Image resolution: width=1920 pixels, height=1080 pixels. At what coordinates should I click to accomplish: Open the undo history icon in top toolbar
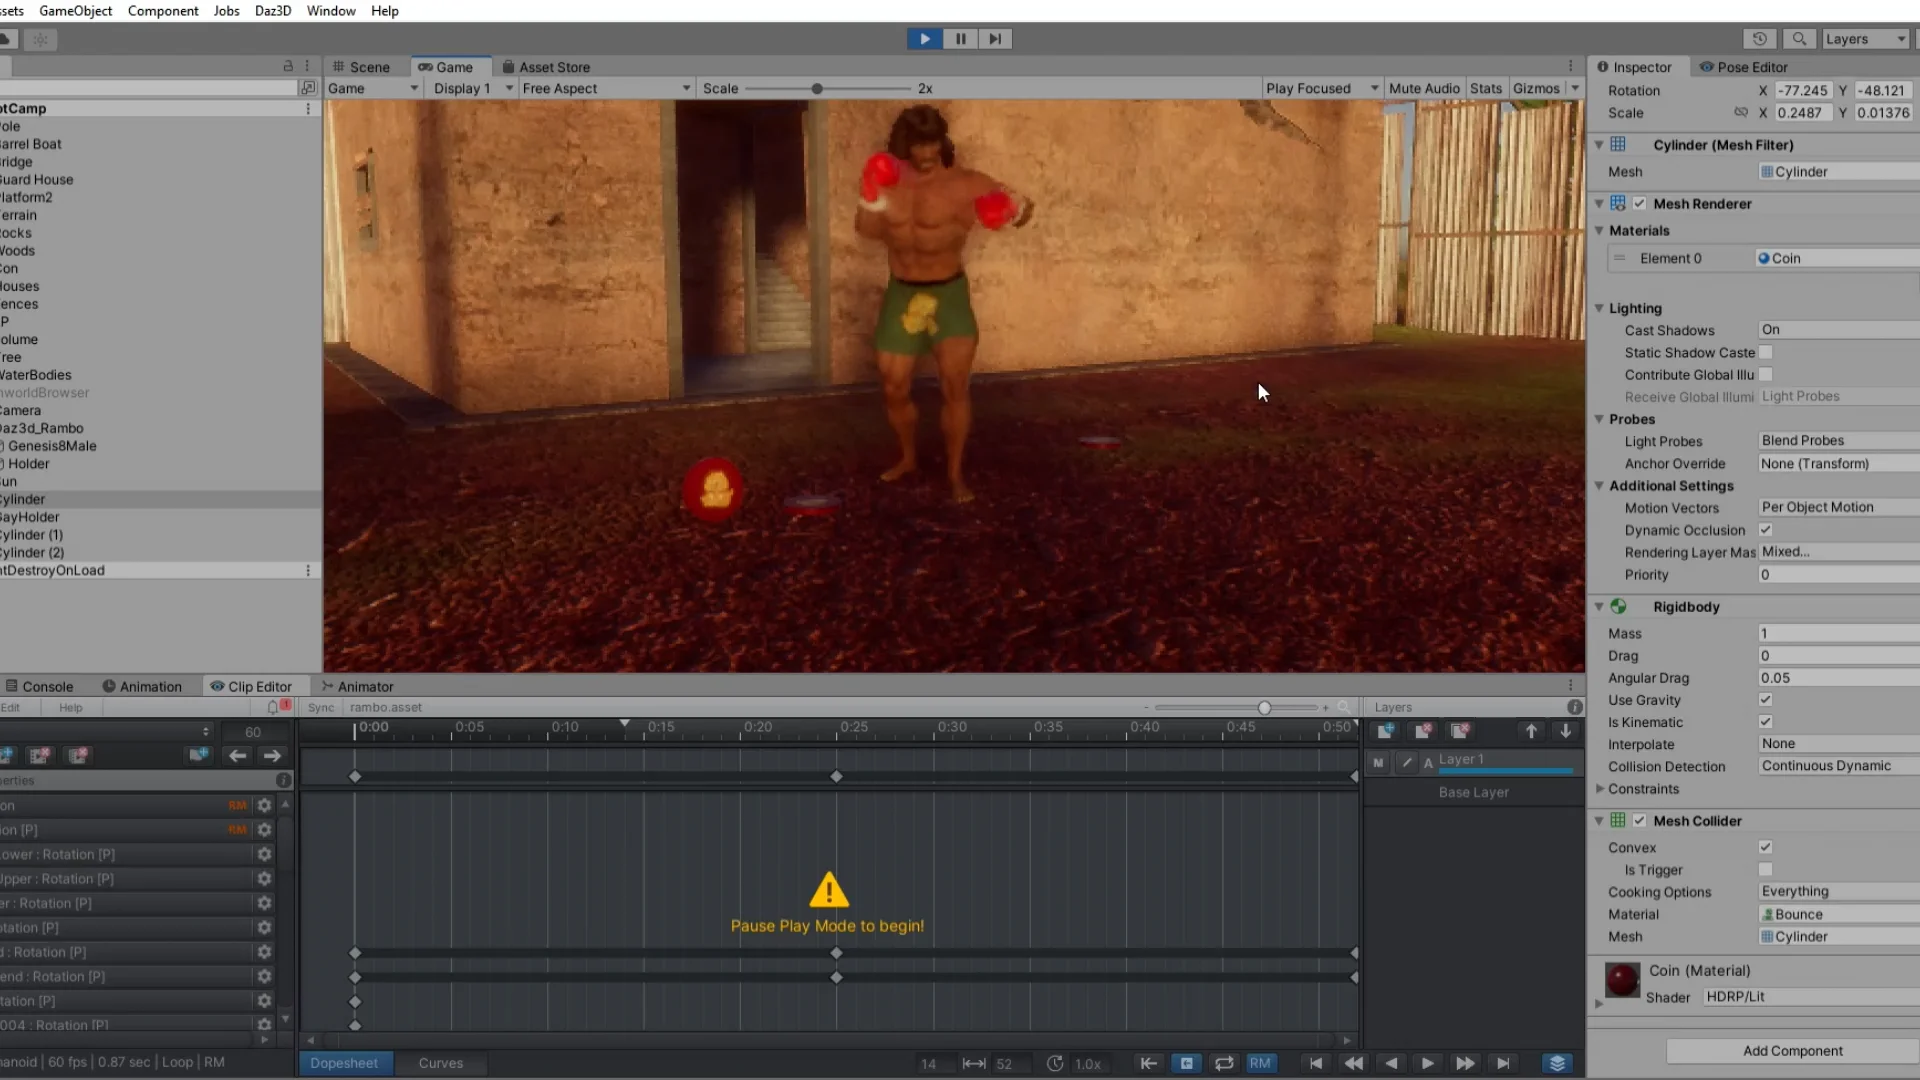pyautogui.click(x=1760, y=39)
